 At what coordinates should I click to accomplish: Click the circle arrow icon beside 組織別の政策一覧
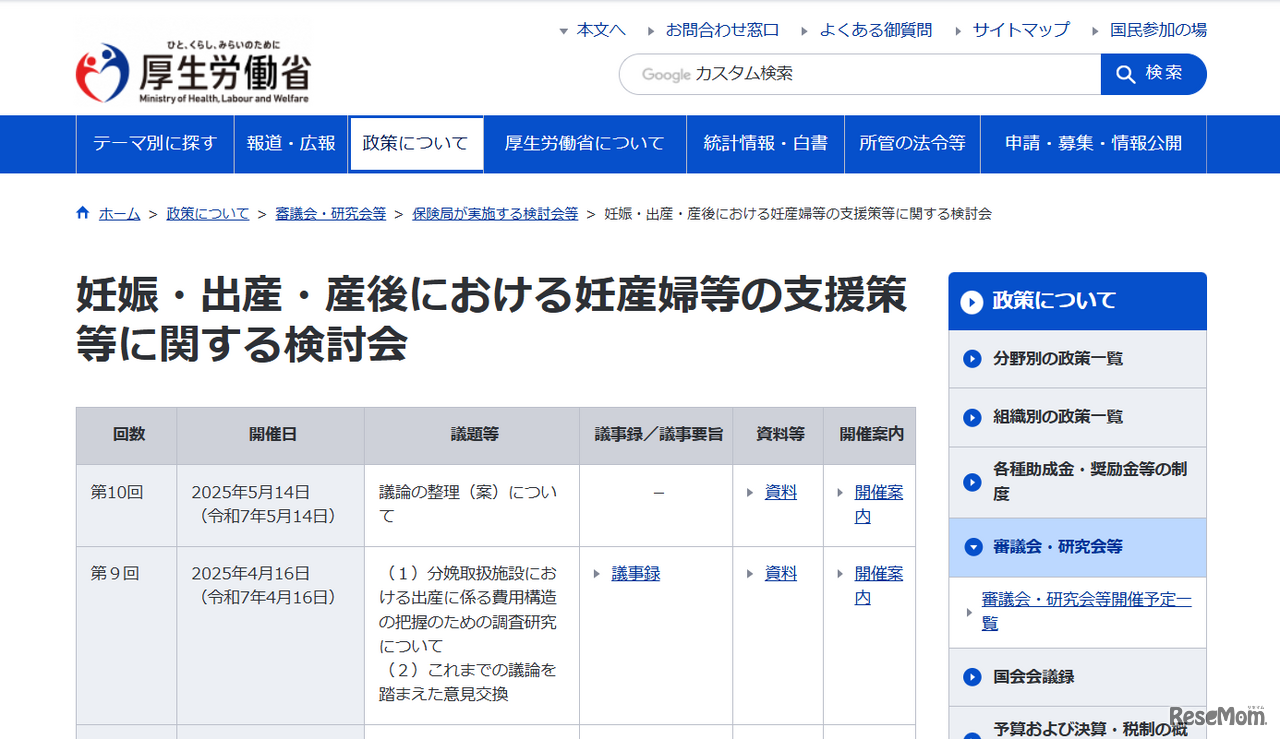[972, 417]
